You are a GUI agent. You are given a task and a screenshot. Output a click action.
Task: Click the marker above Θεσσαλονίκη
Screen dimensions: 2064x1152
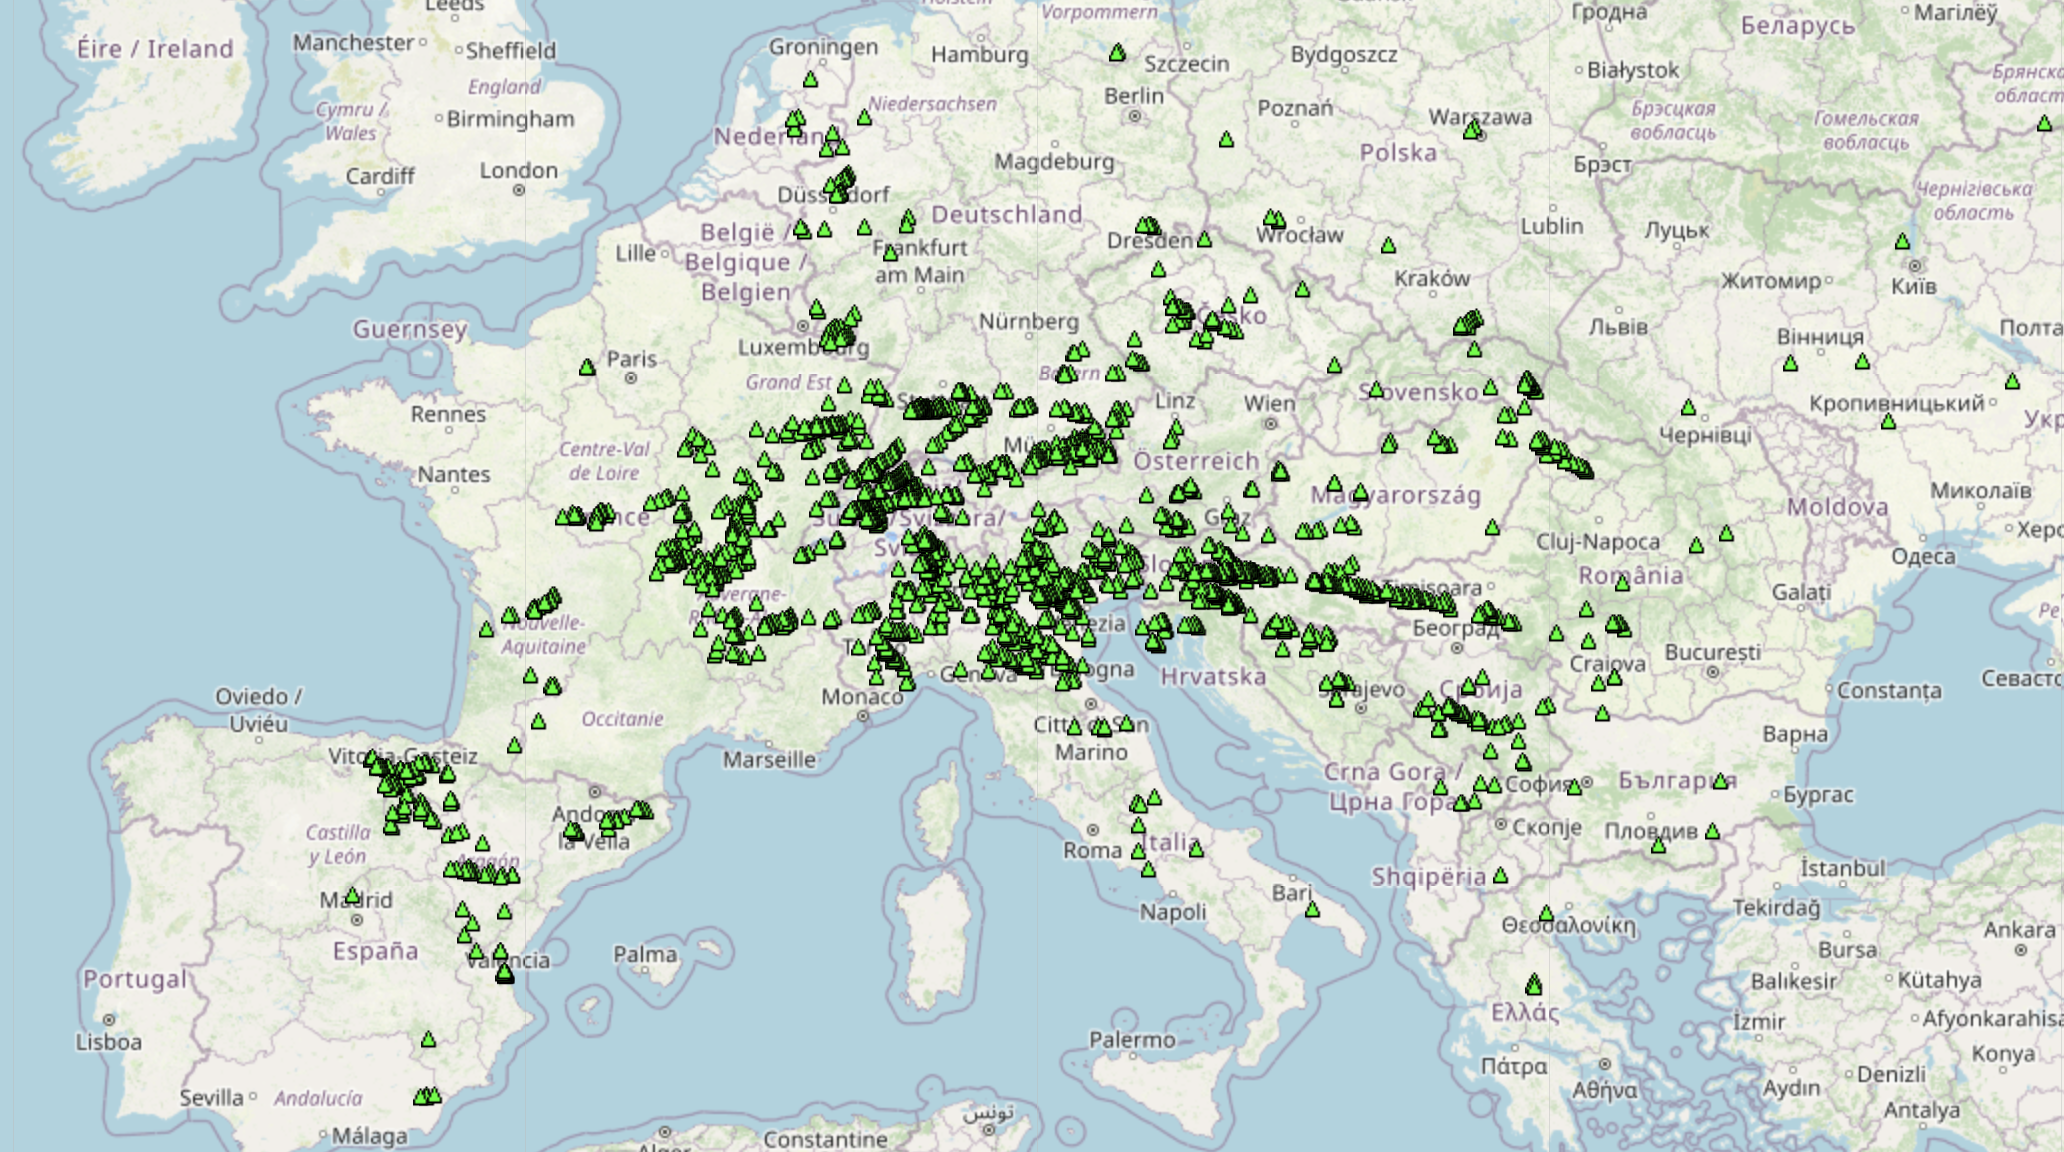click(1546, 914)
